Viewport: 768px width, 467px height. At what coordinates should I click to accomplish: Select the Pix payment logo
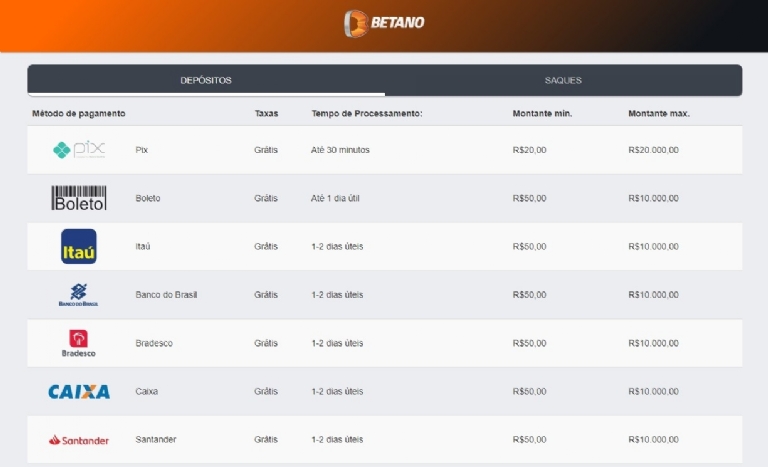[x=78, y=150]
